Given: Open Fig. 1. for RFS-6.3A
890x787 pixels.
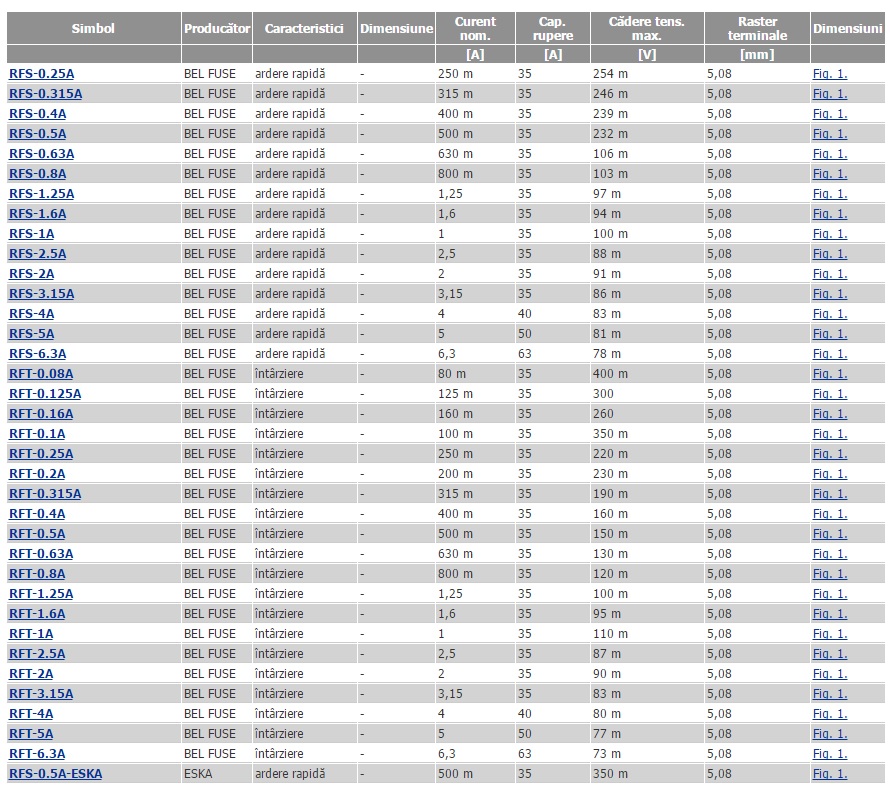Looking at the screenshot, I should point(830,353).
